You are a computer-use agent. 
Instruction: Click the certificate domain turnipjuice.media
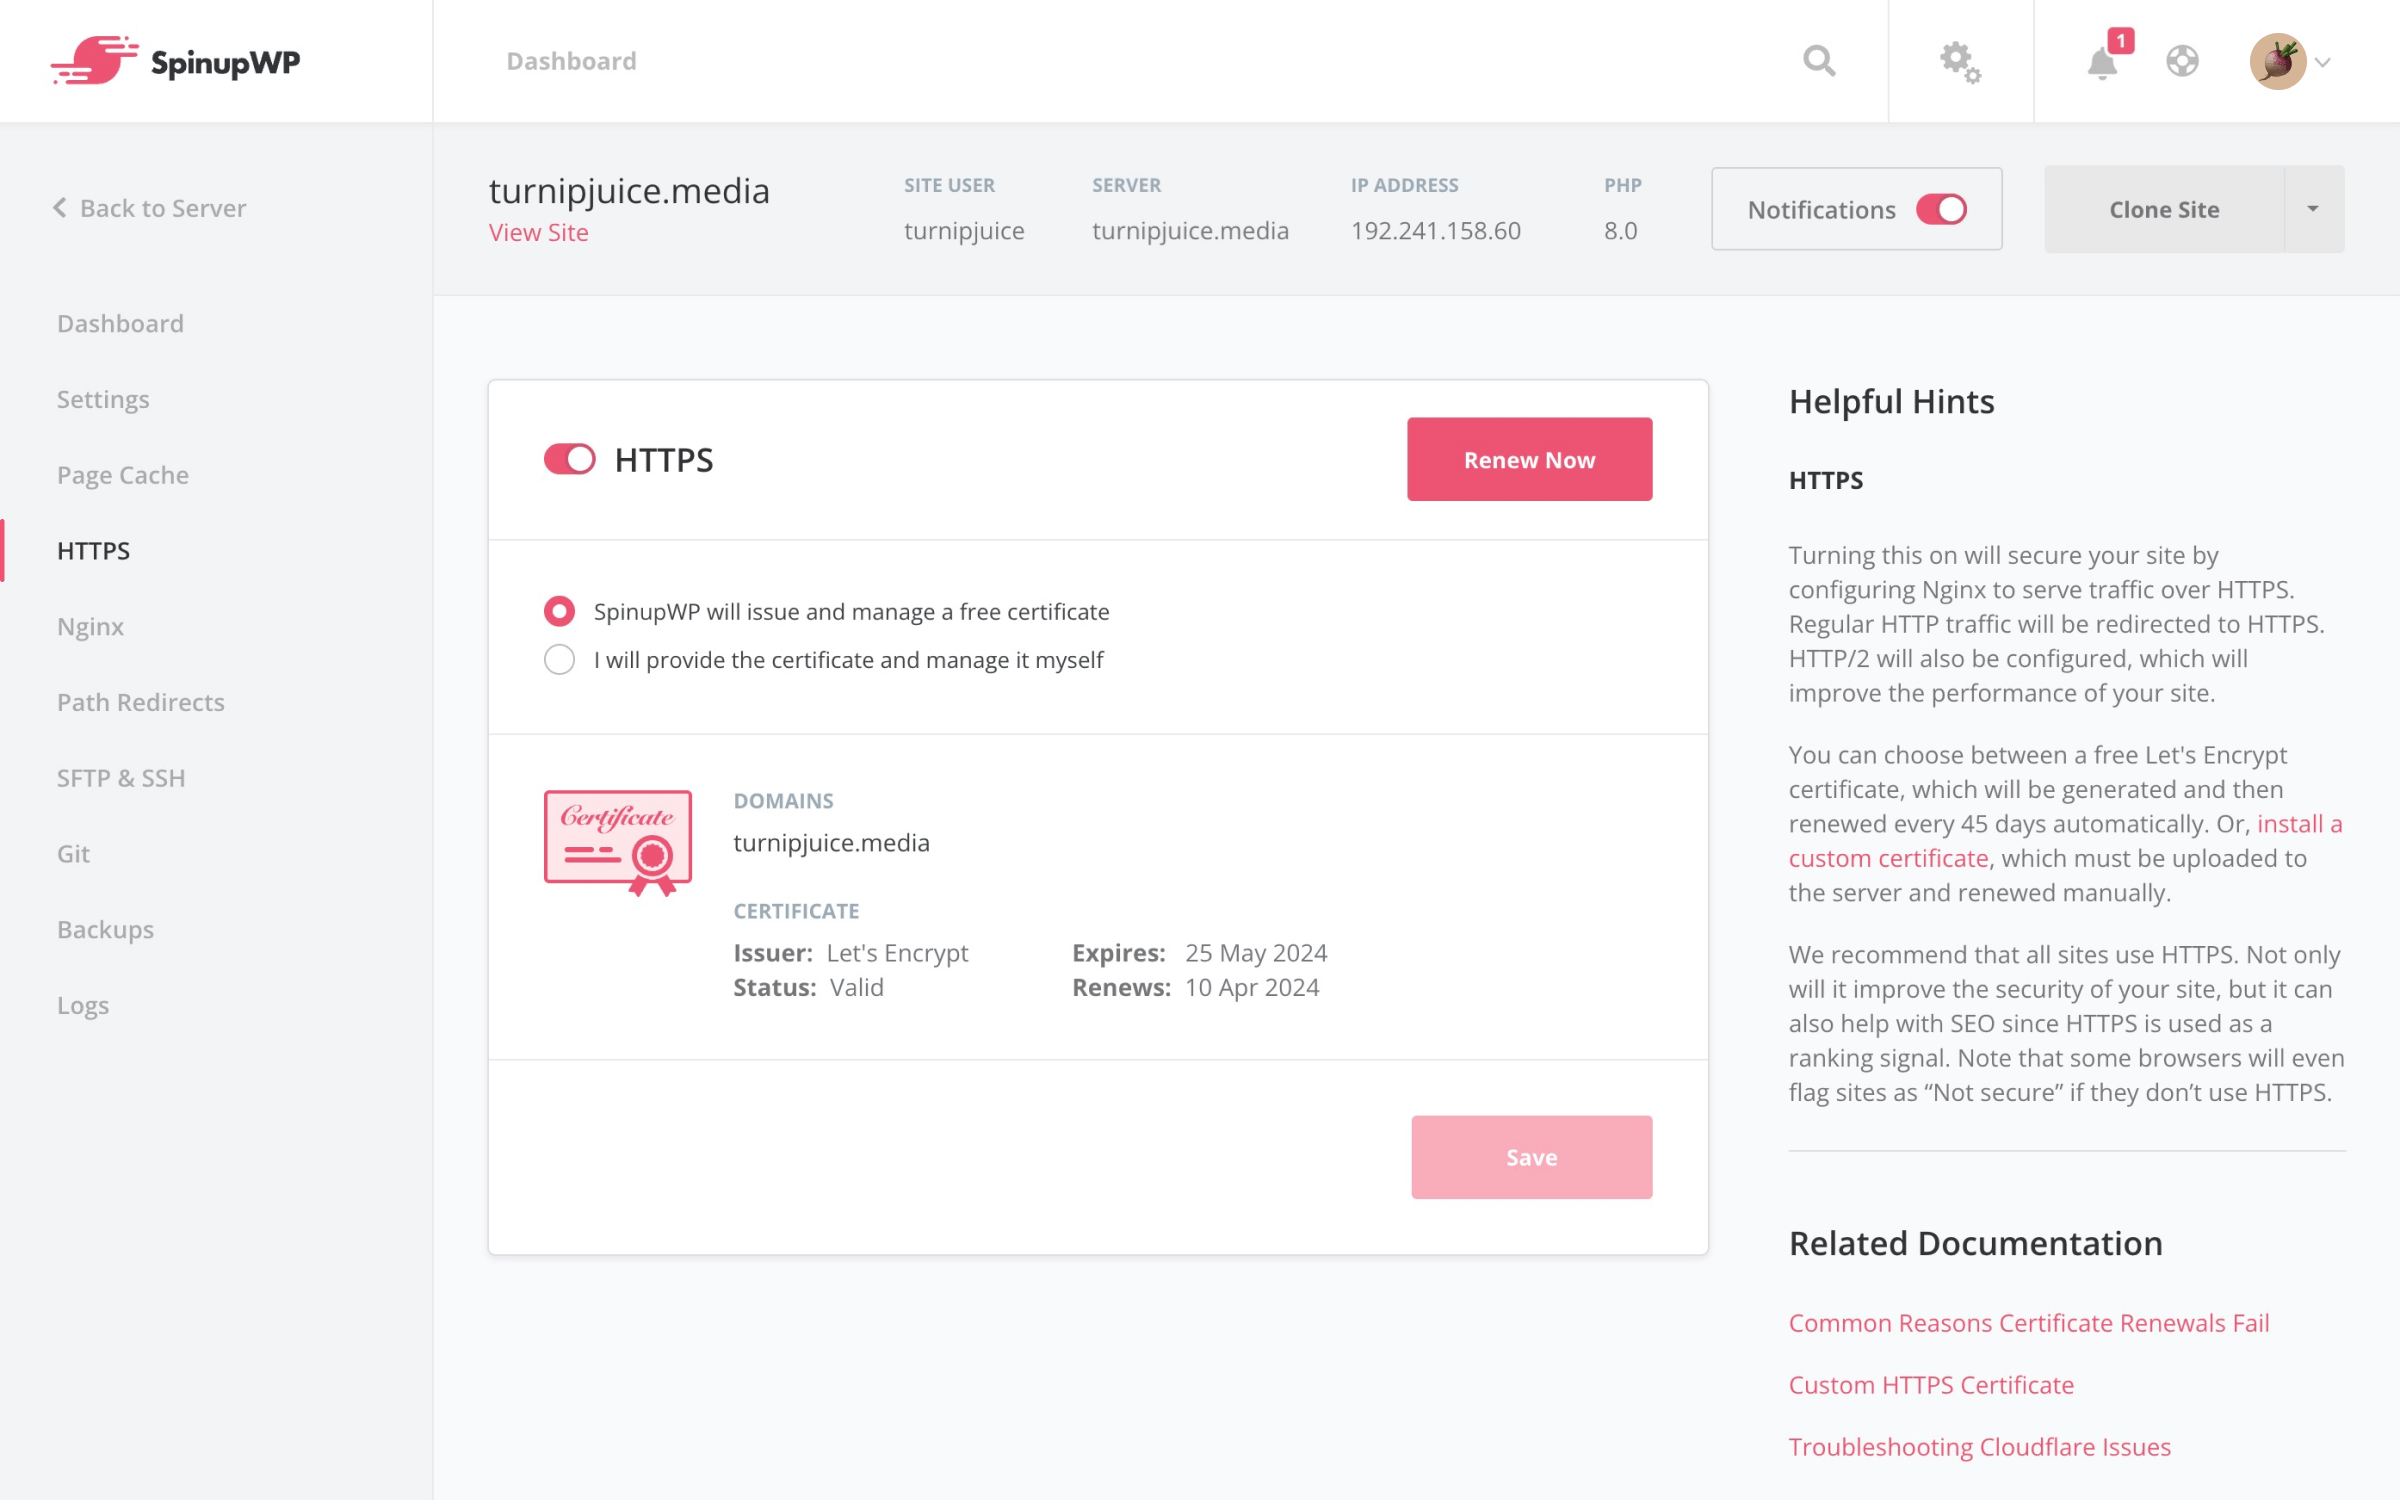click(831, 842)
